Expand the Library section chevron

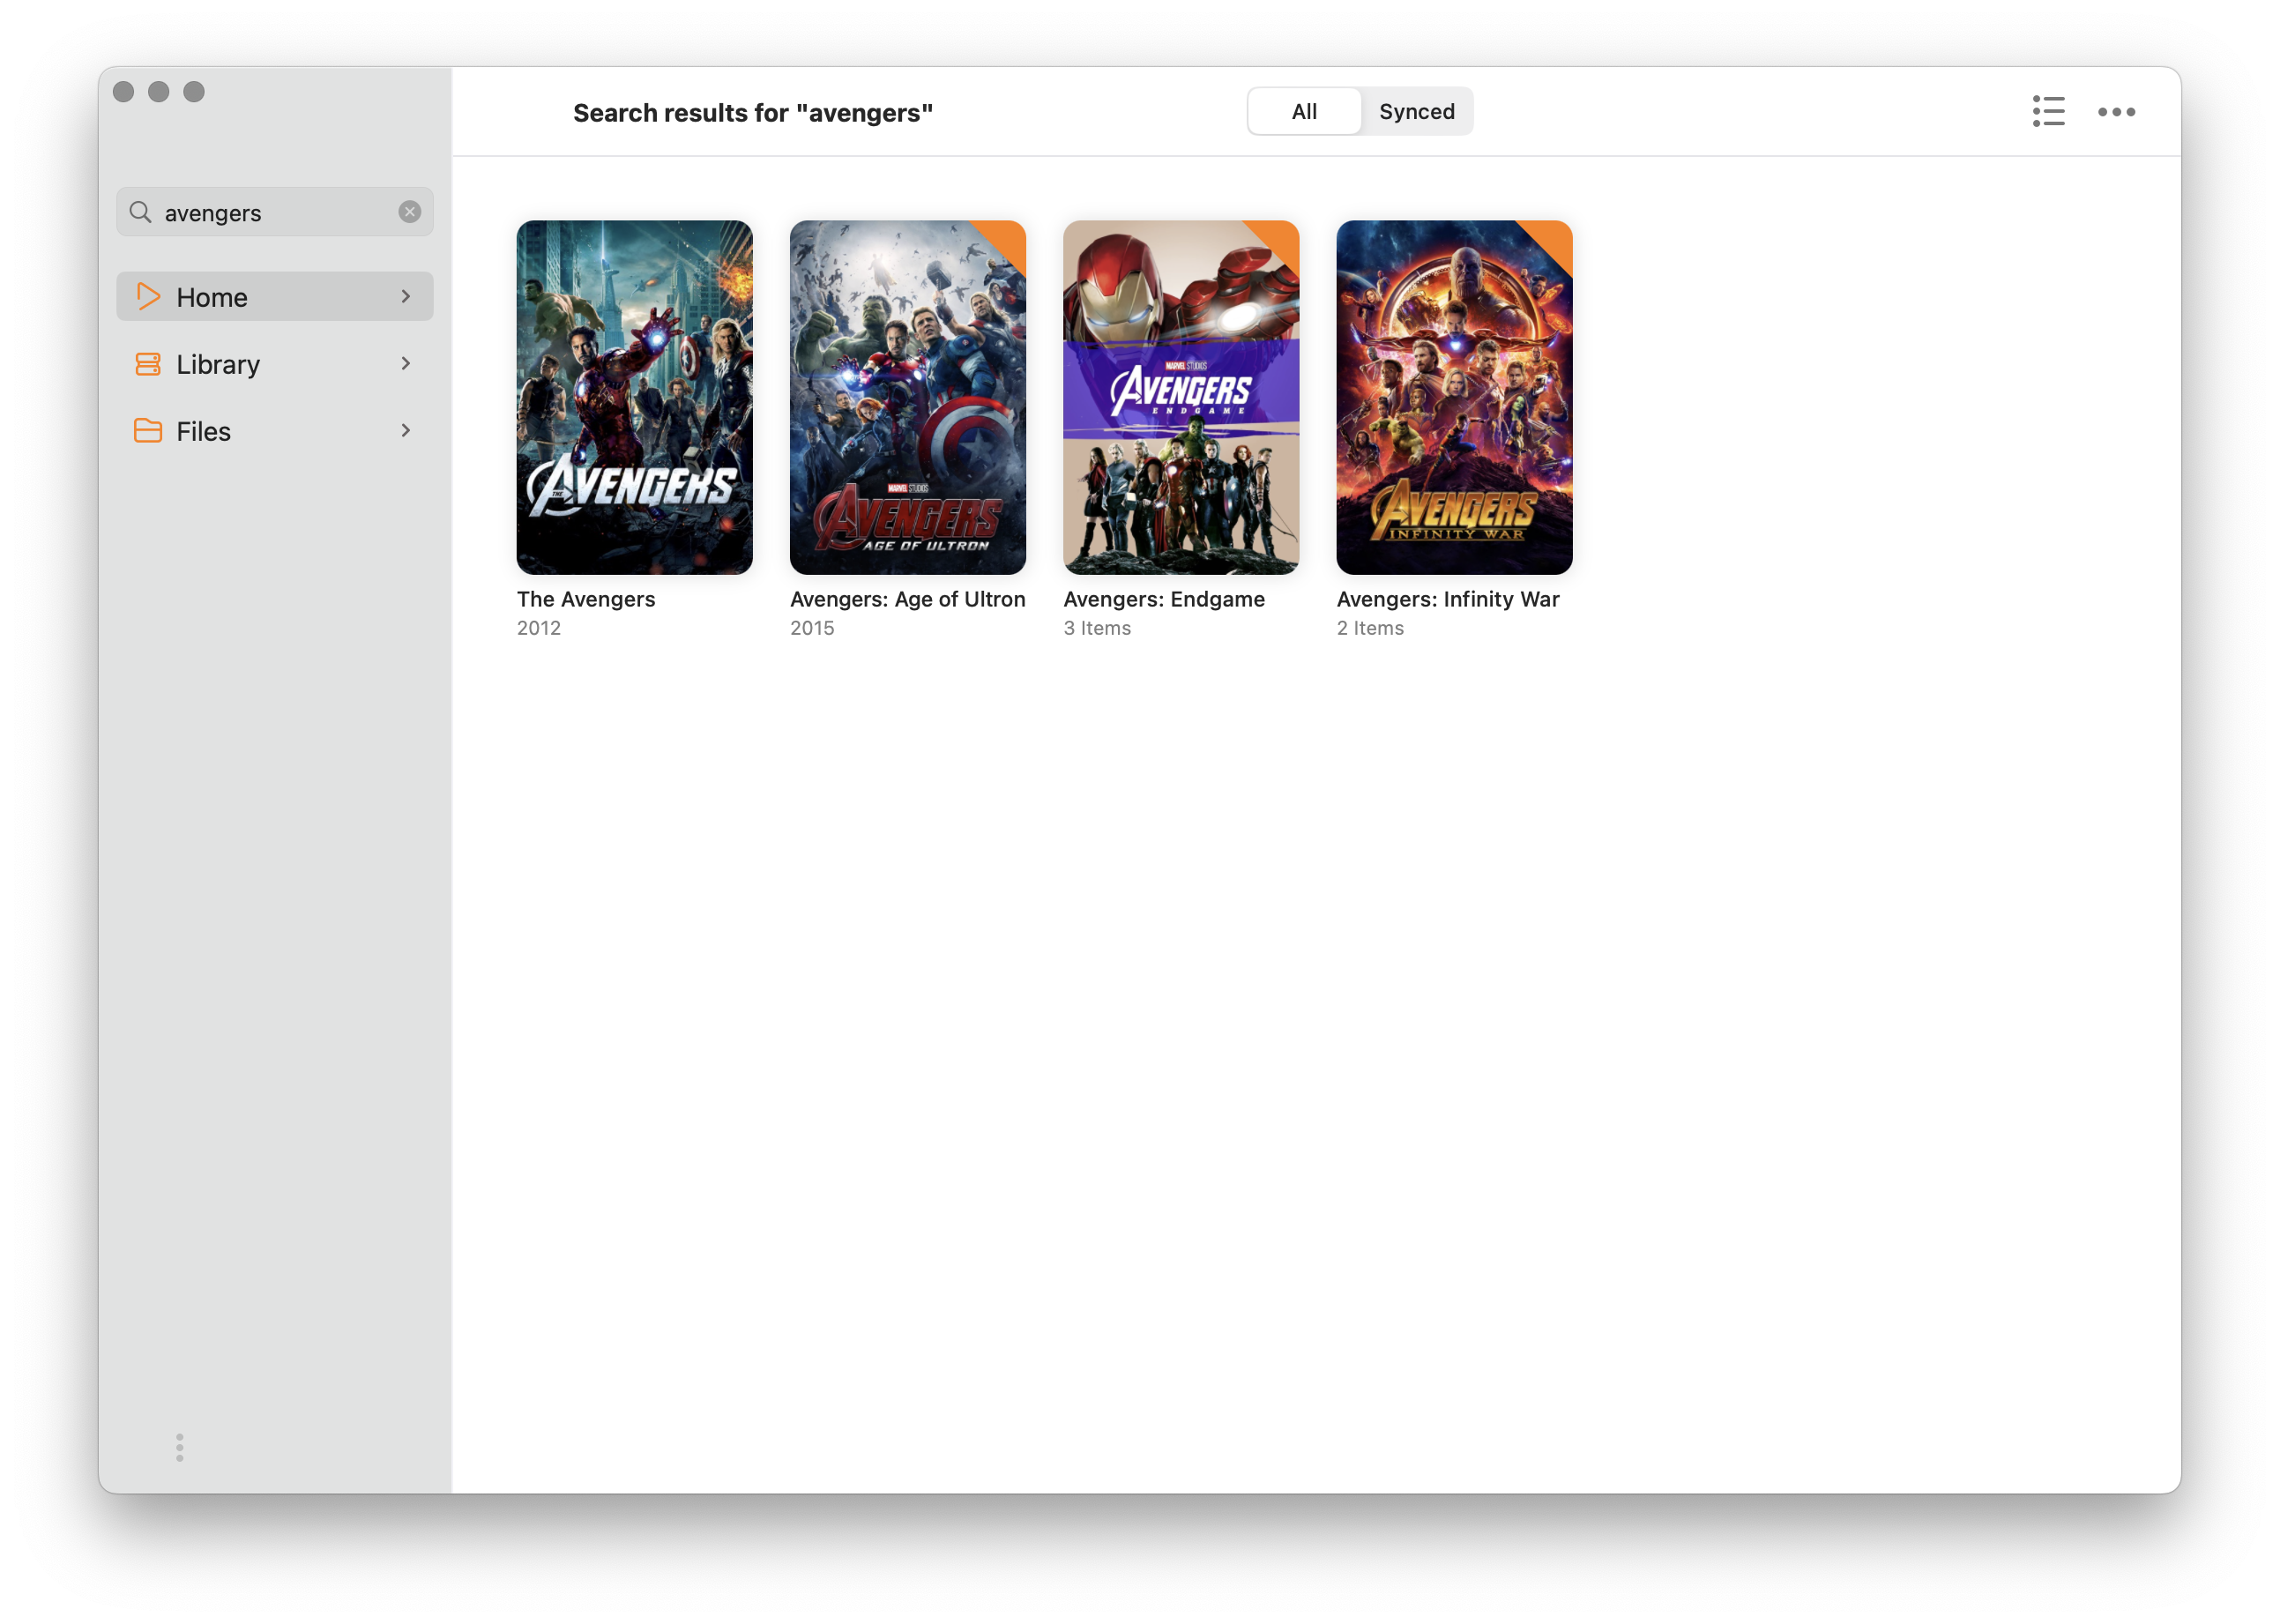click(x=406, y=364)
